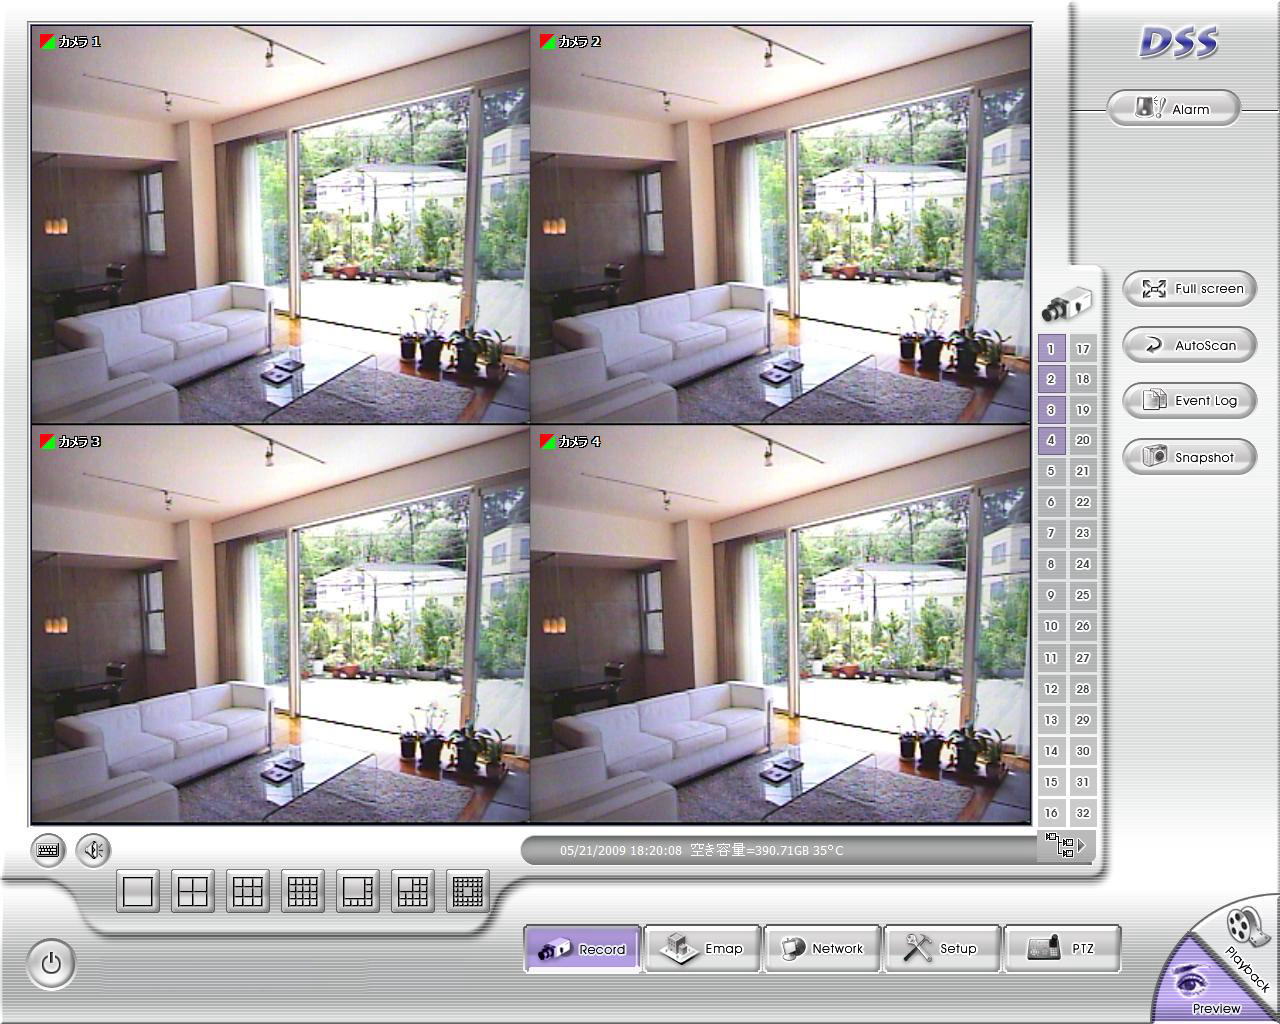Start AutoScan of cameras
This screenshot has width=1280, height=1024.
click(x=1189, y=345)
